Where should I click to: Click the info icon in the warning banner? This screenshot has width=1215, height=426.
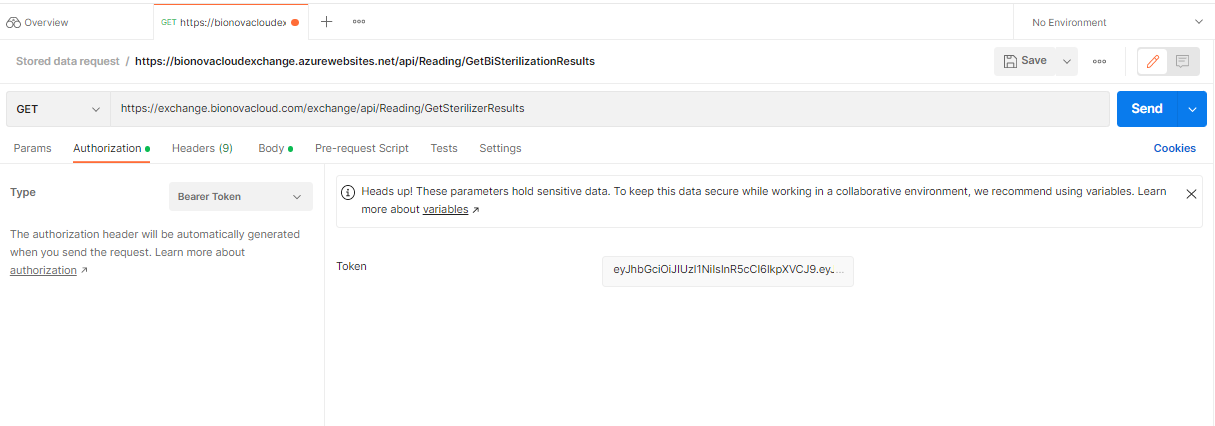point(349,191)
